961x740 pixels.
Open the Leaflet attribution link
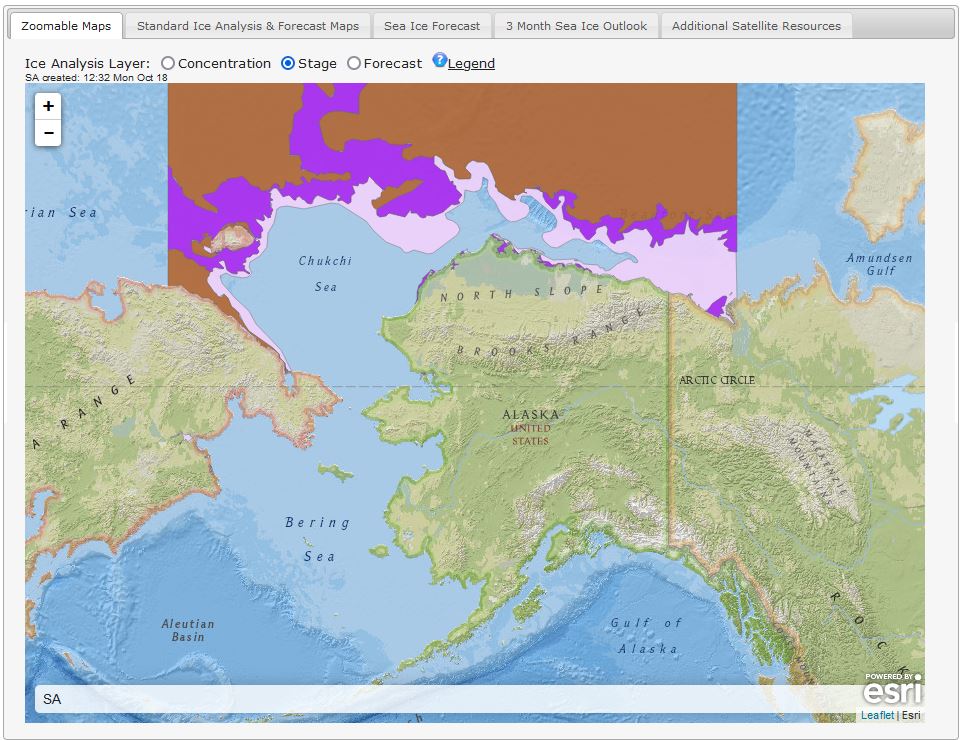[877, 716]
